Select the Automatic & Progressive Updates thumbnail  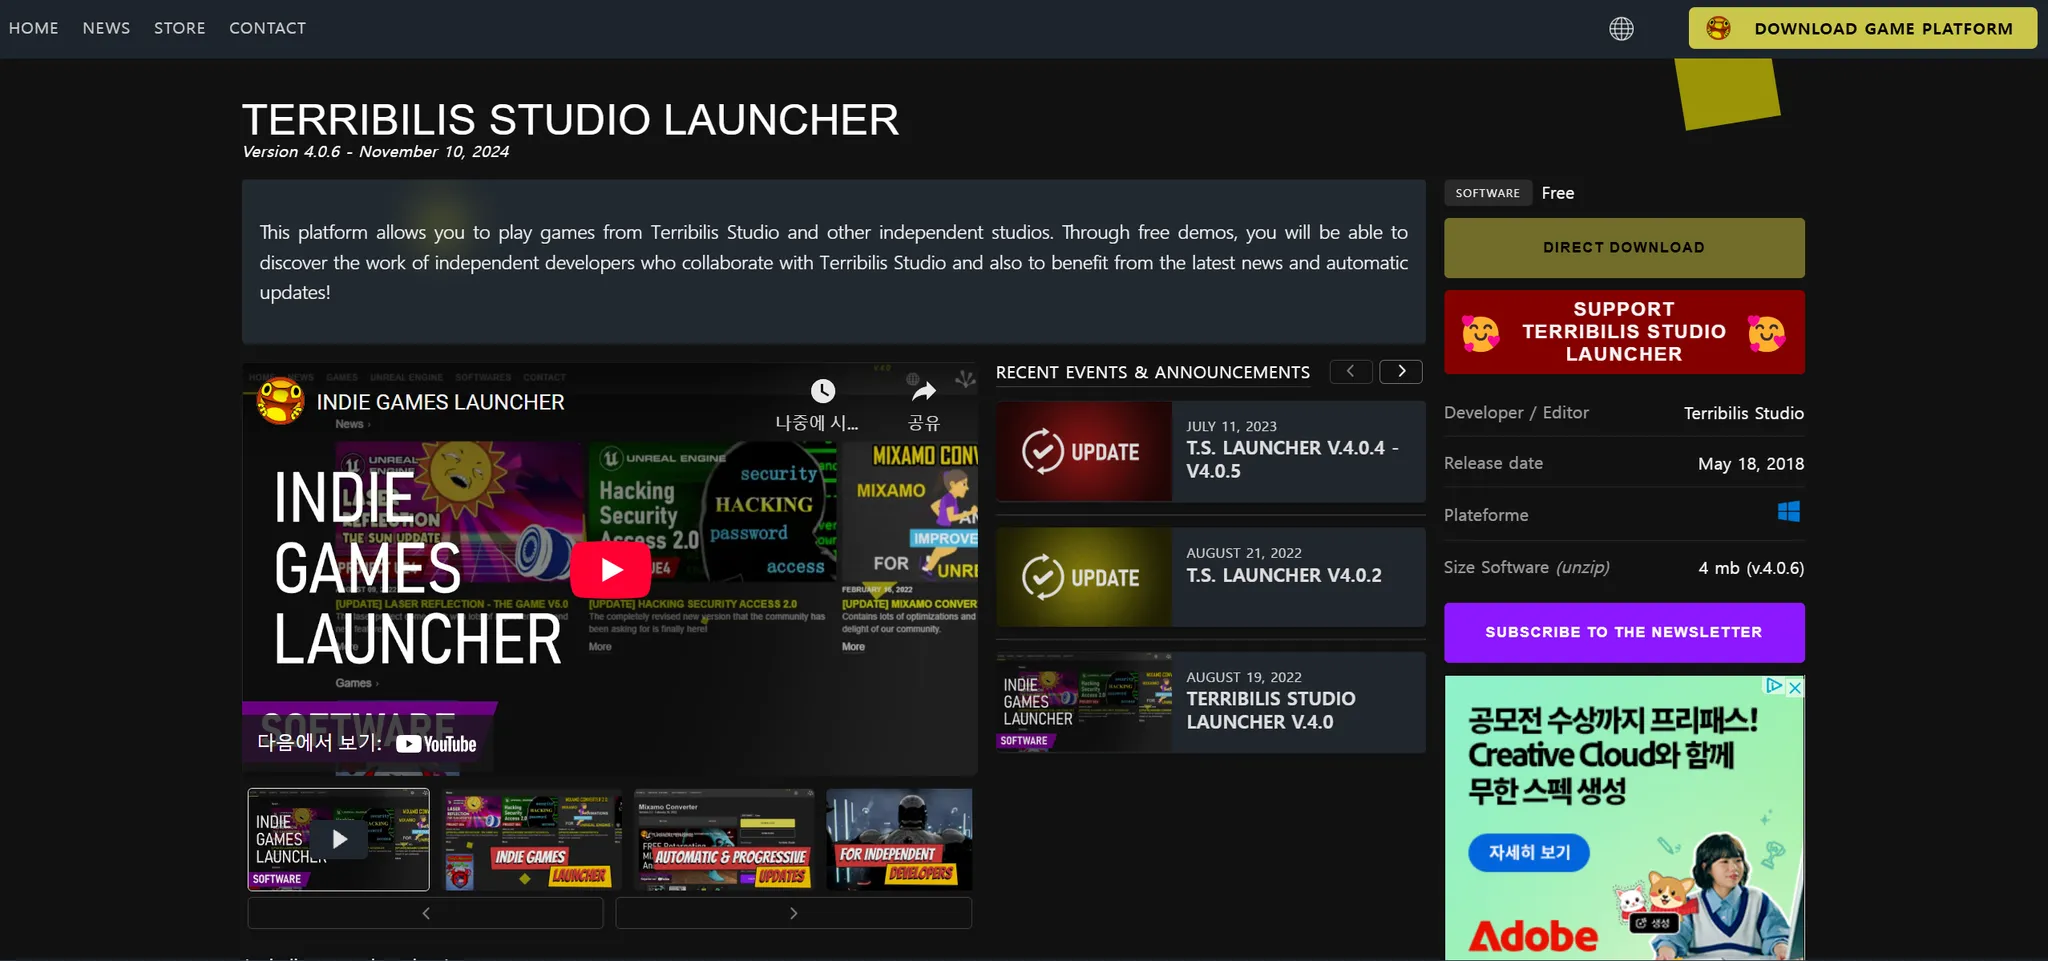point(724,839)
